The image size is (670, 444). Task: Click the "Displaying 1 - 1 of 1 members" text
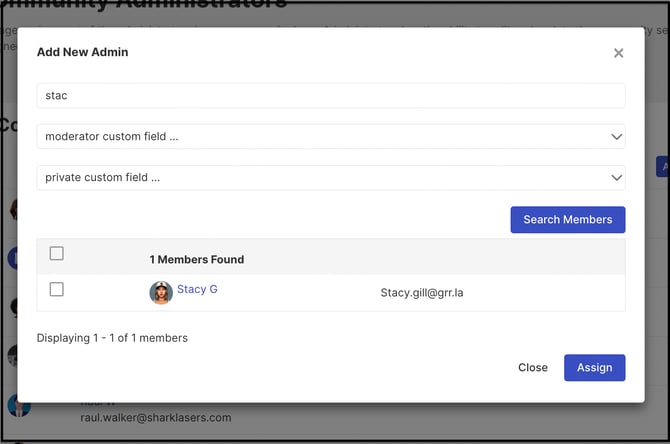[x=112, y=338]
